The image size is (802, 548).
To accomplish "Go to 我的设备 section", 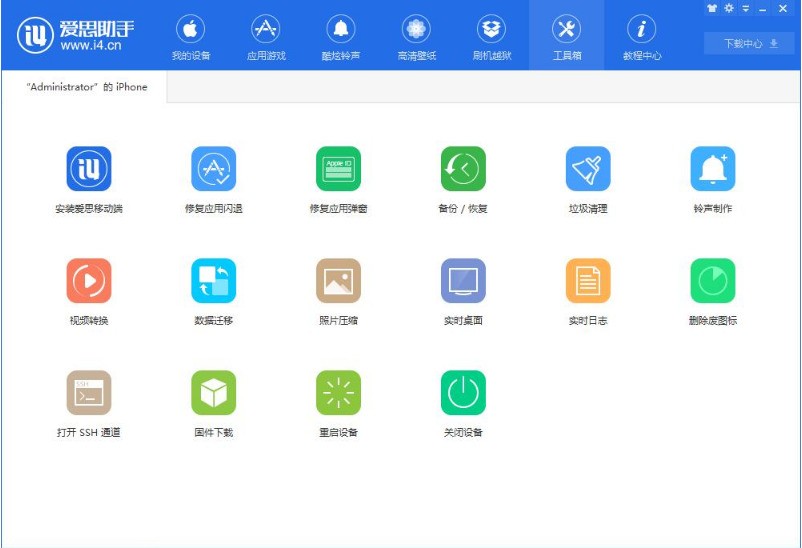I will tap(191, 37).
